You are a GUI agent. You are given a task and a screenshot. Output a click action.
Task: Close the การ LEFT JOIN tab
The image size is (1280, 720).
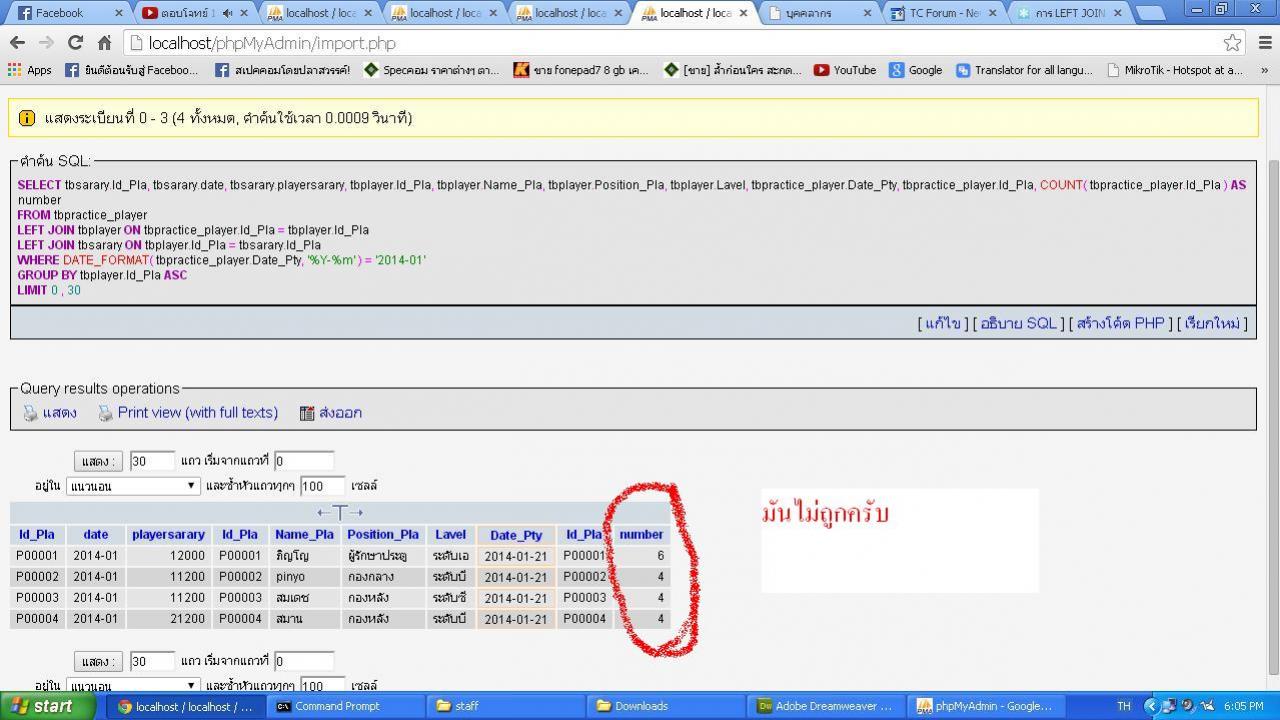1117,13
